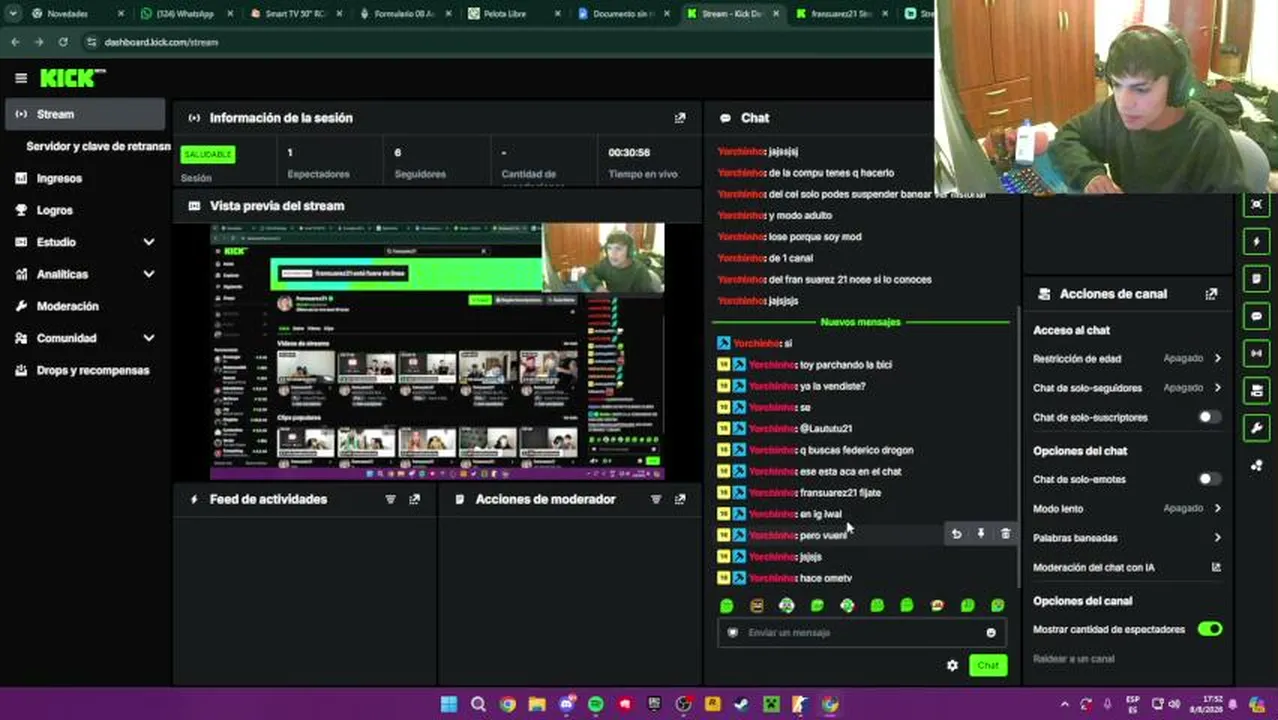Open Logros in the sidebar
This screenshot has height=720, width=1278.
[x=54, y=210]
